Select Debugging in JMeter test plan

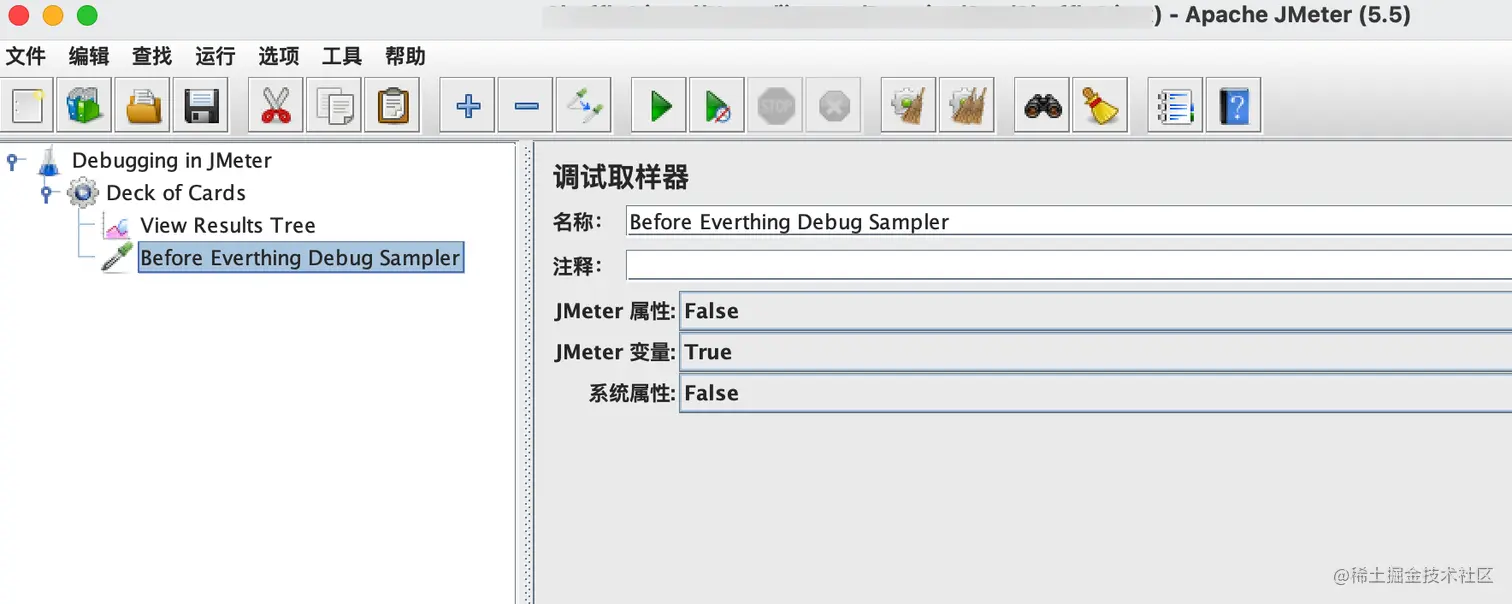172,160
